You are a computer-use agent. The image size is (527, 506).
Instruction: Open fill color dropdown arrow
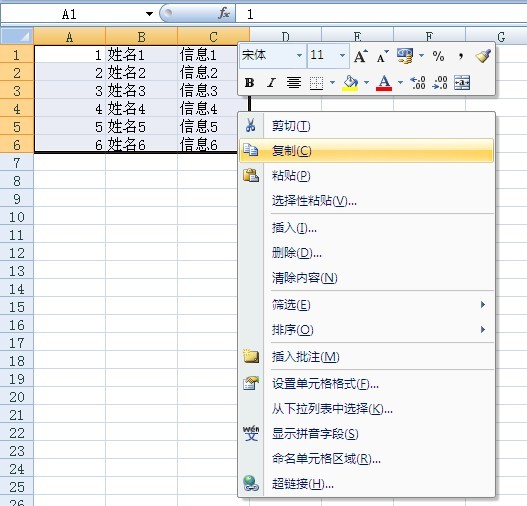(366, 82)
